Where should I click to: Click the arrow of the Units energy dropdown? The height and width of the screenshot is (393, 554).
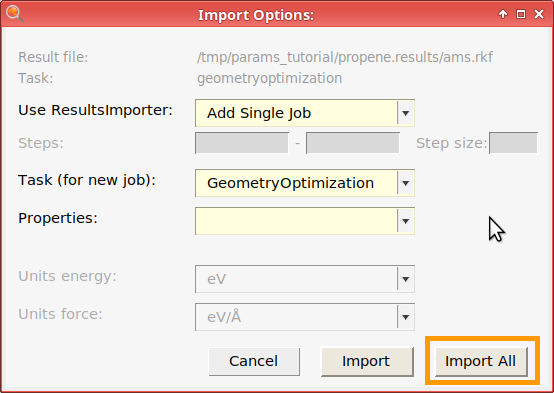406,280
